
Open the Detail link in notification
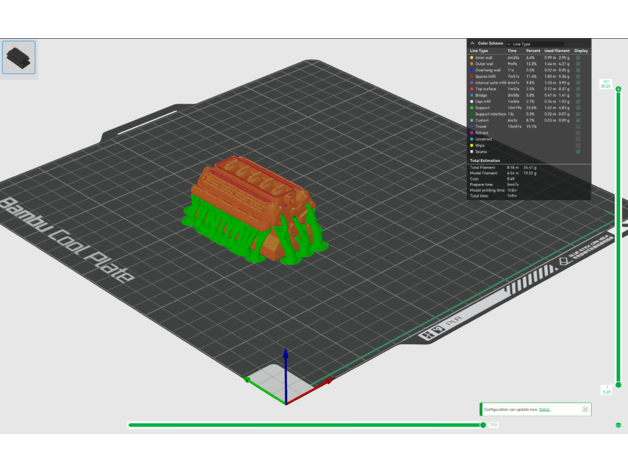545,409
